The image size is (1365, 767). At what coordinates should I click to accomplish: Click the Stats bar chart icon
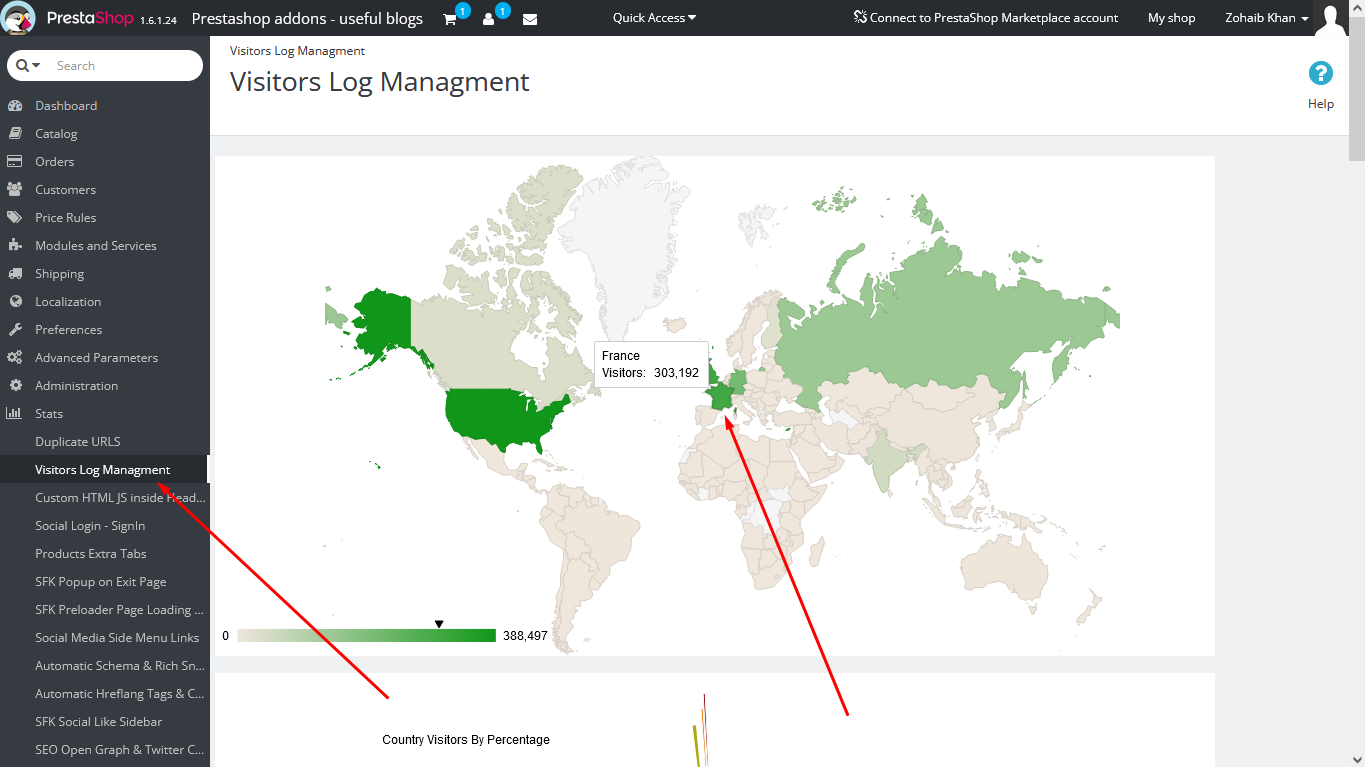point(15,413)
